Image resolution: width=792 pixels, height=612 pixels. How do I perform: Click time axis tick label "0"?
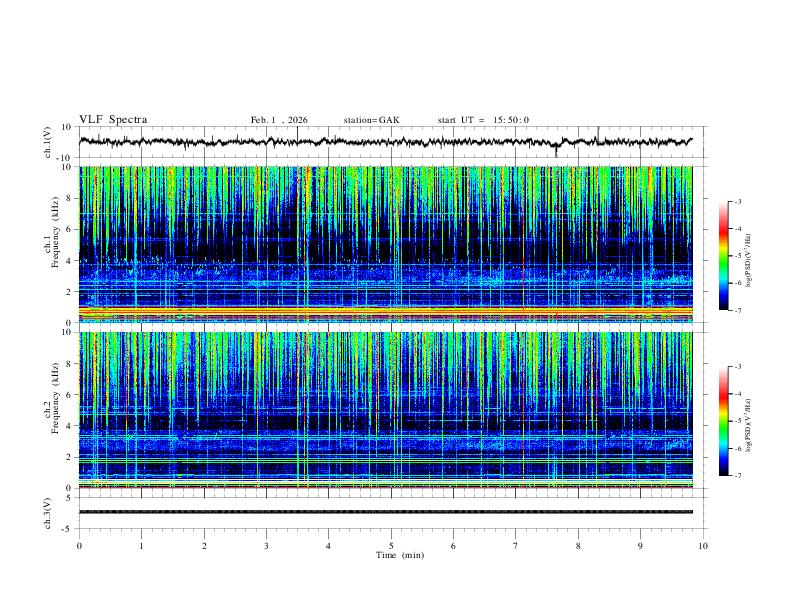point(79,546)
